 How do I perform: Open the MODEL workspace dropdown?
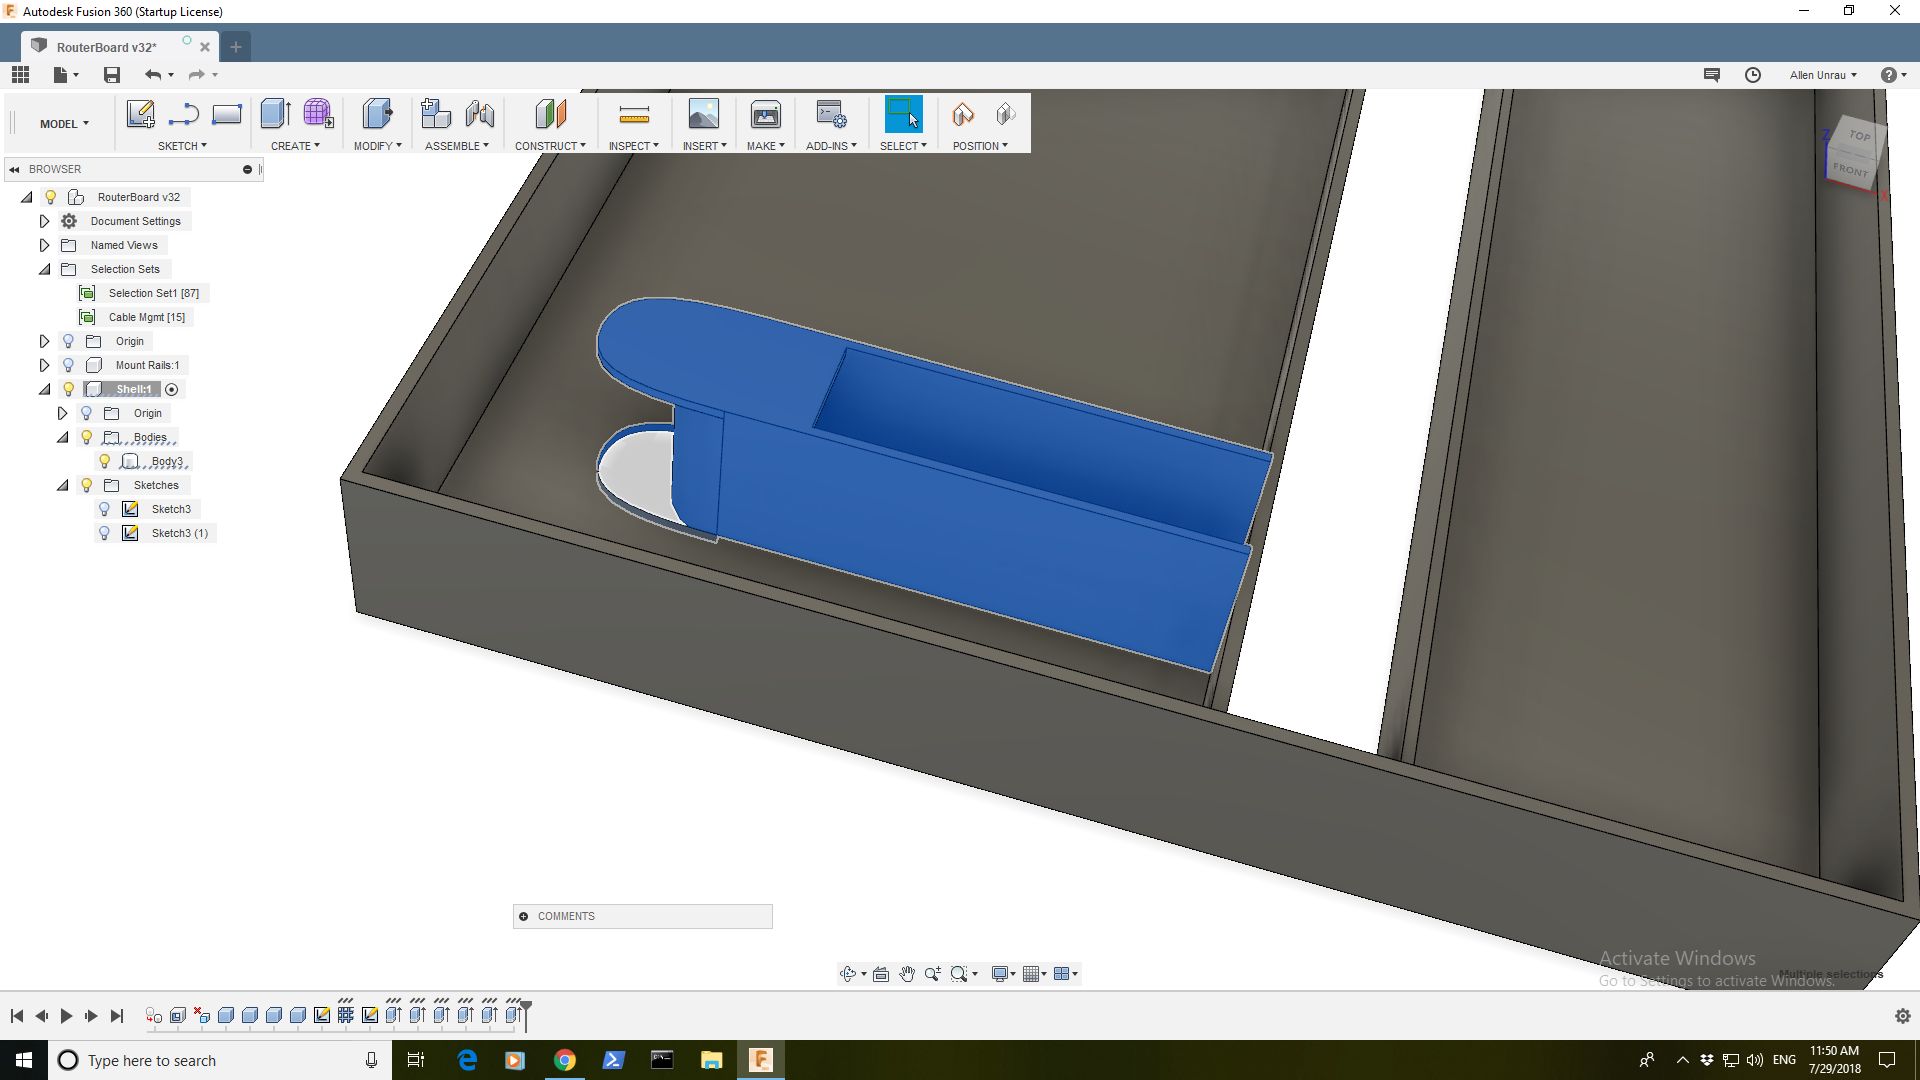point(64,124)
